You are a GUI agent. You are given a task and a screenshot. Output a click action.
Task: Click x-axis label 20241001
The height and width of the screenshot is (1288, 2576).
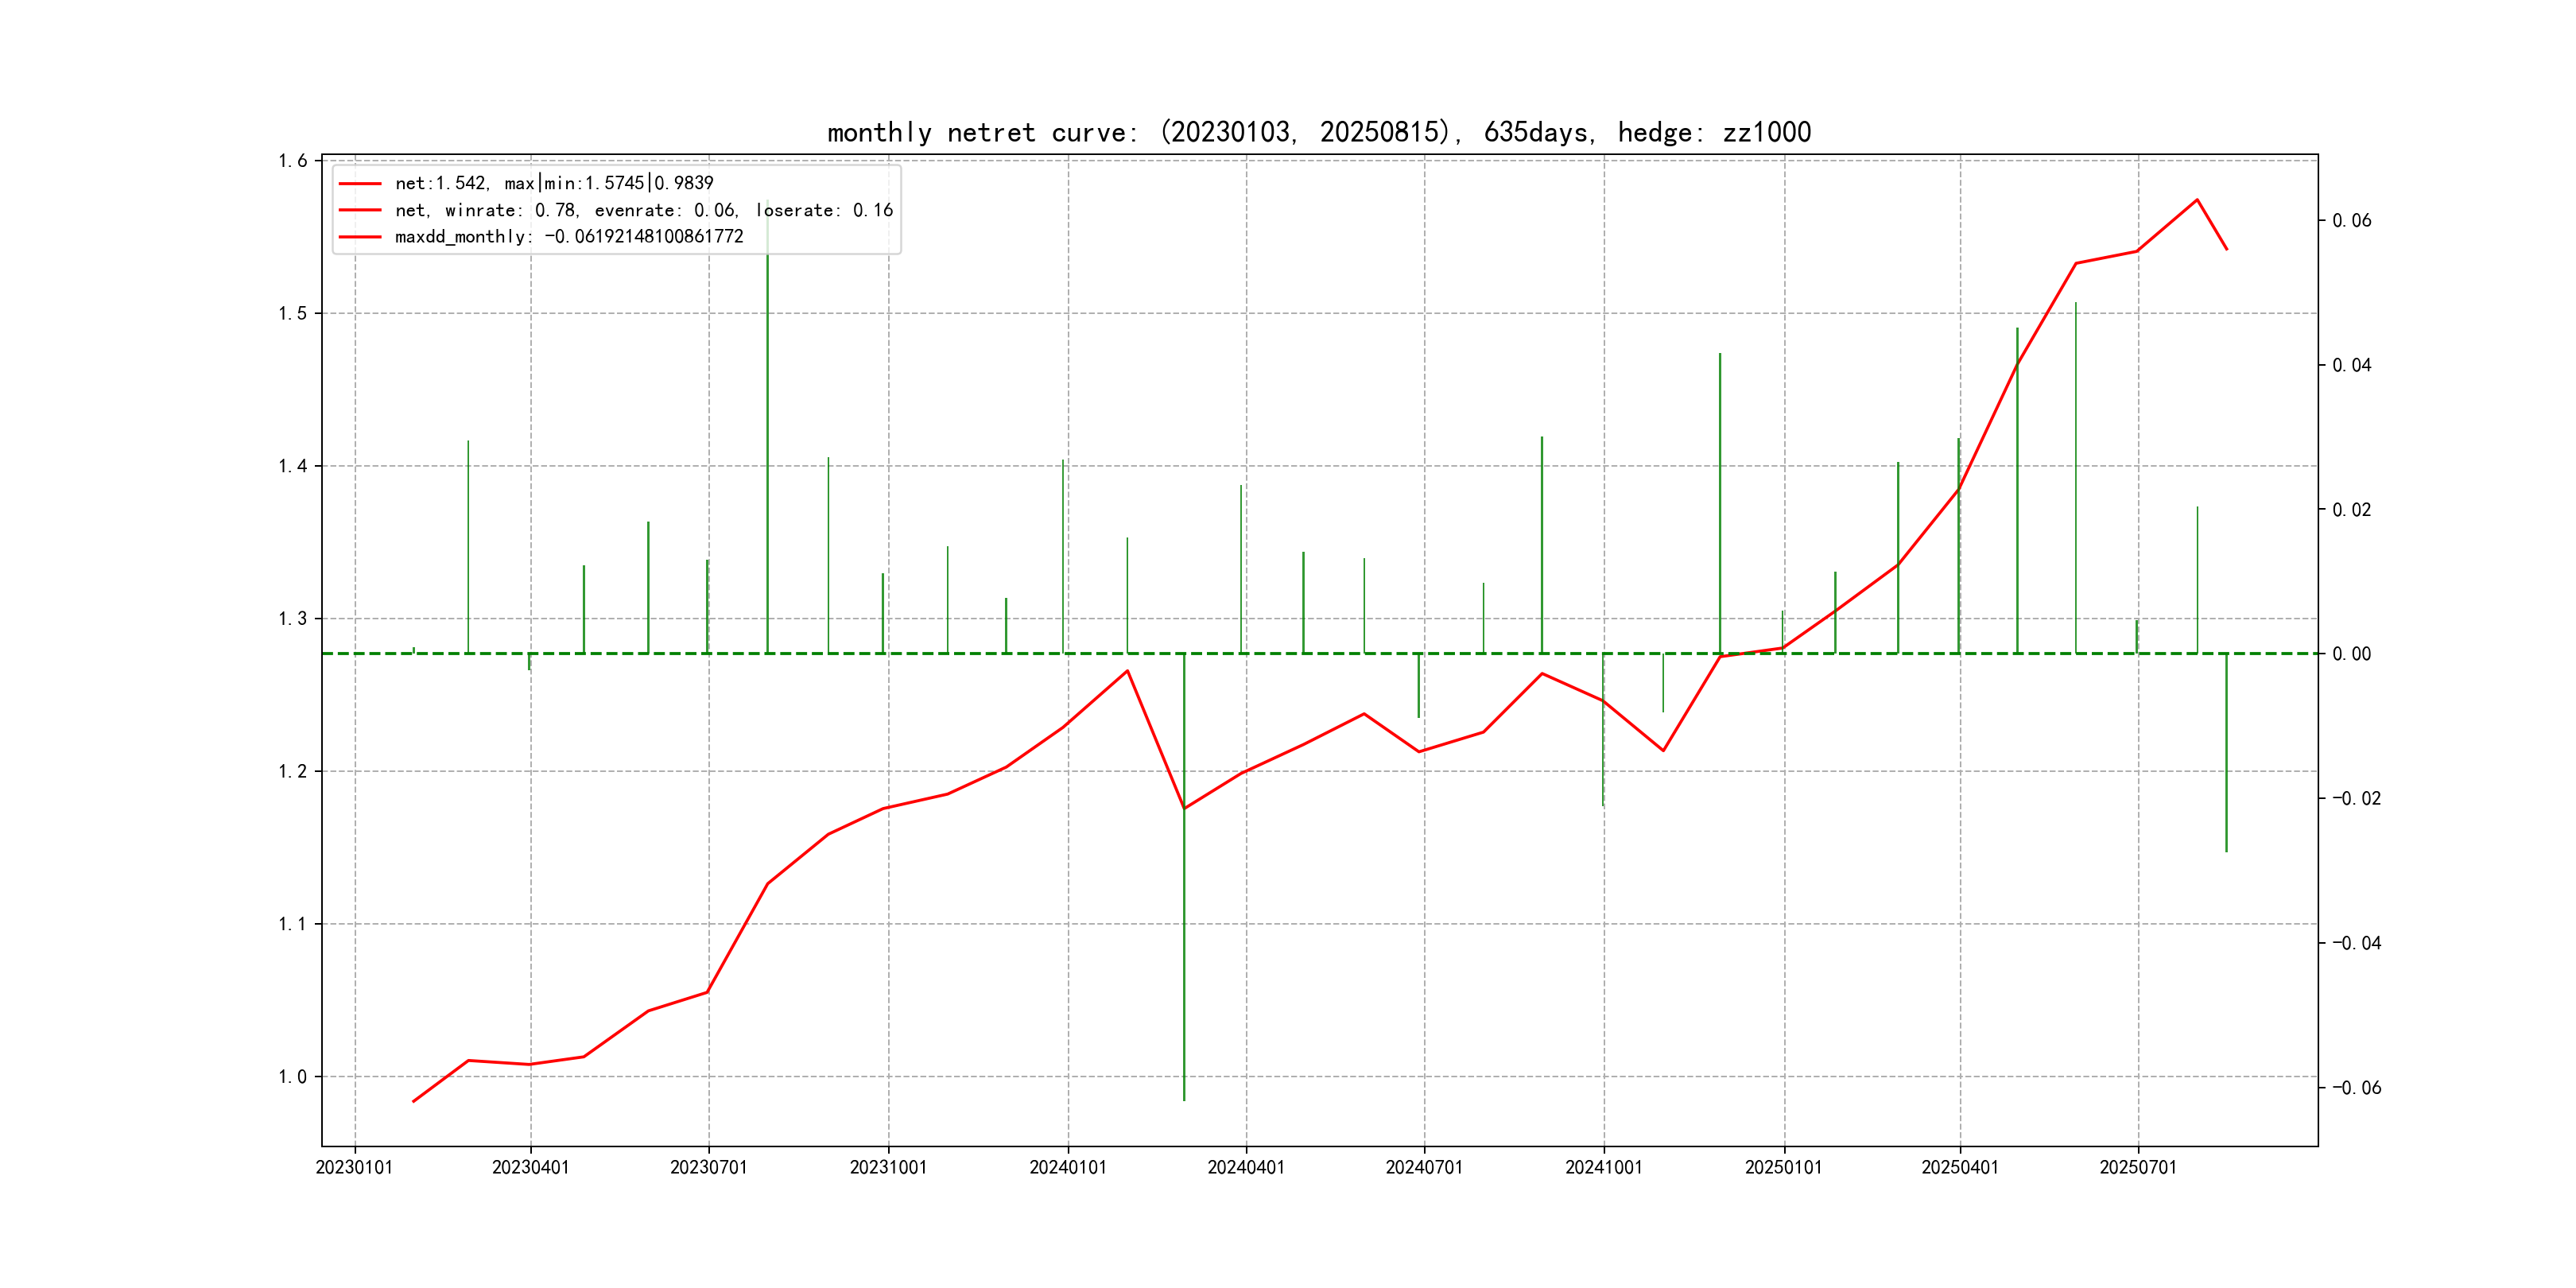tap(1603, 1167)
